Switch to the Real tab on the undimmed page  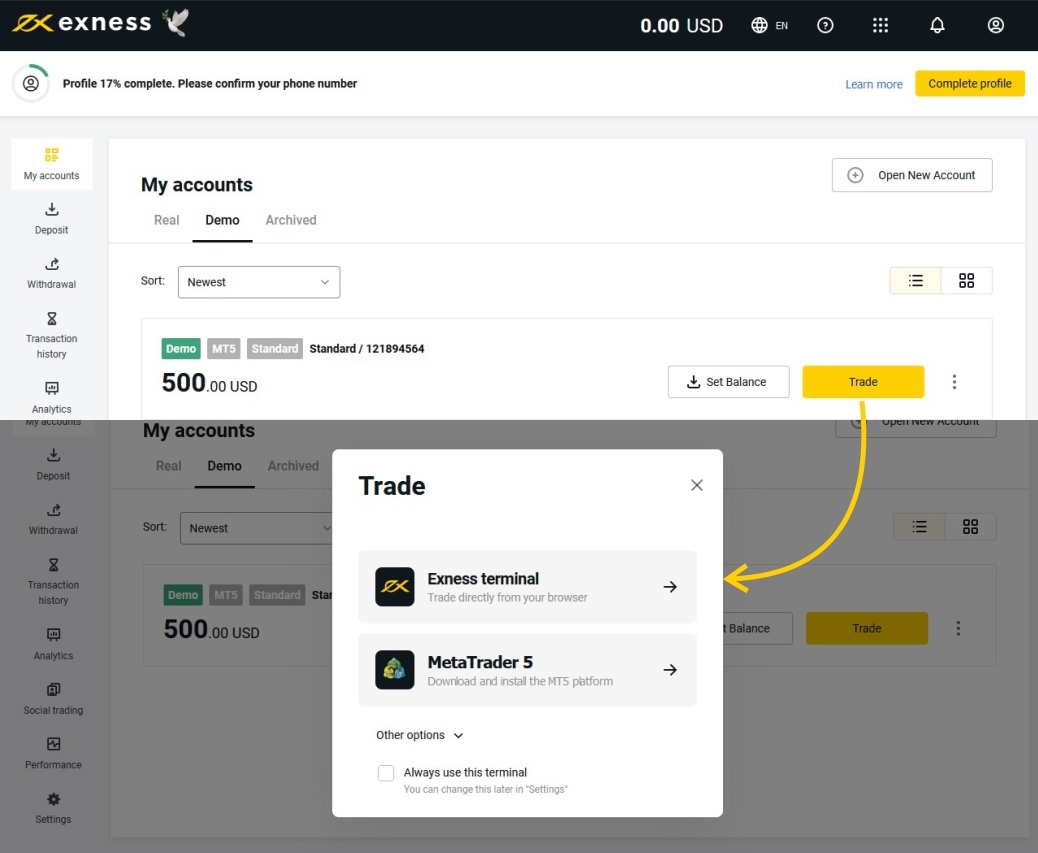(166, 220)
